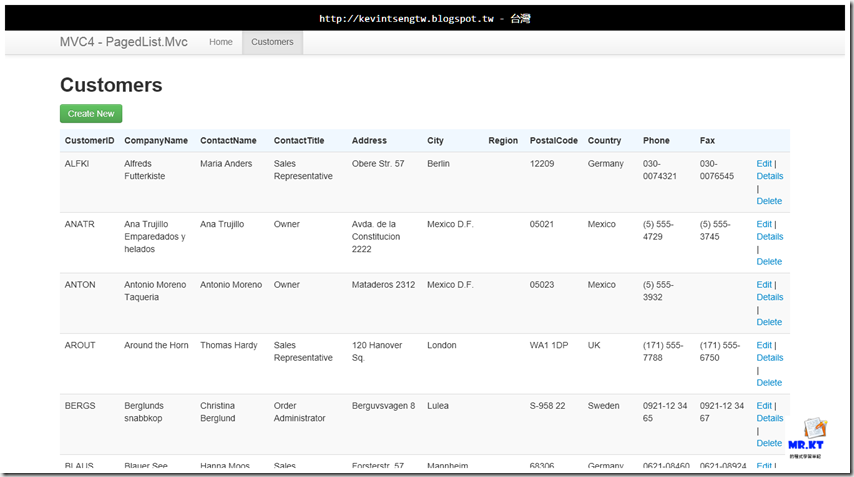Delete customer ANTON

(x=769, y=322)
